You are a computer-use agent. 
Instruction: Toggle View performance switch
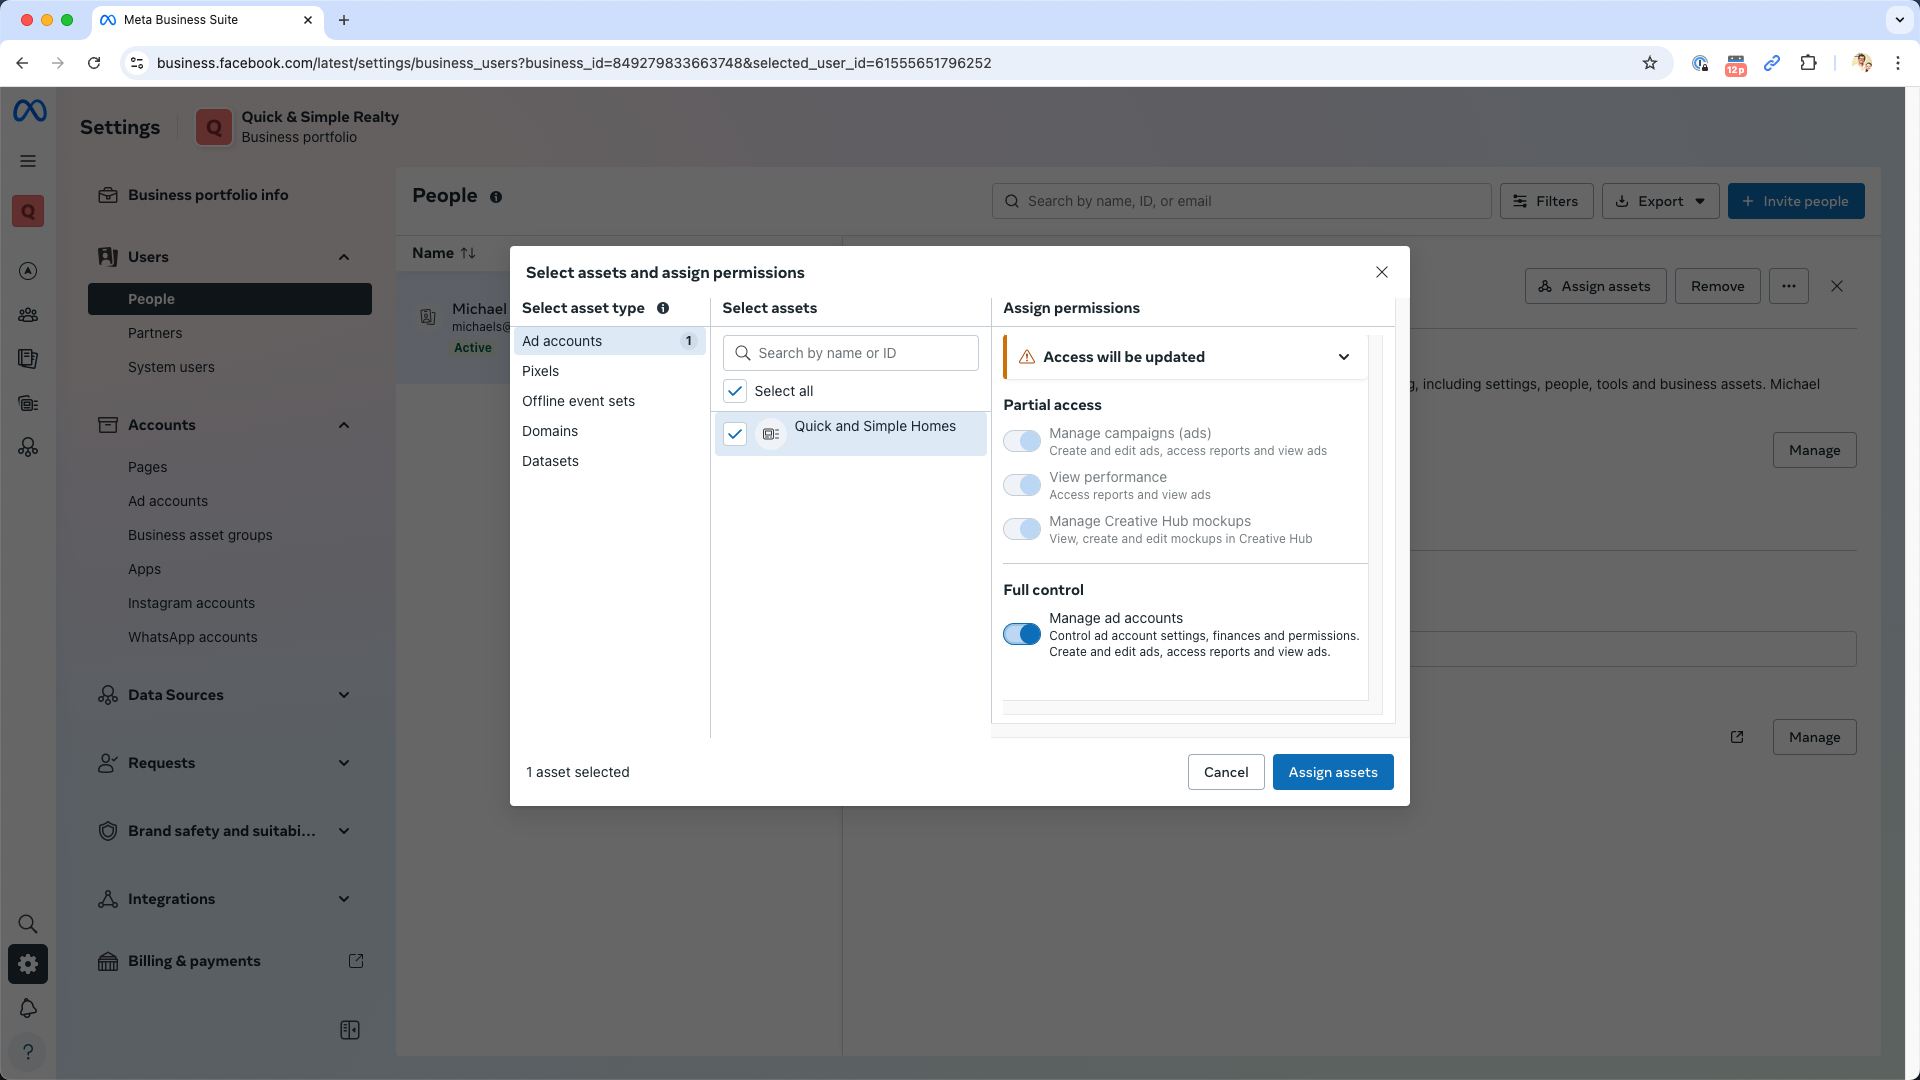click(x=1022, y=485)
